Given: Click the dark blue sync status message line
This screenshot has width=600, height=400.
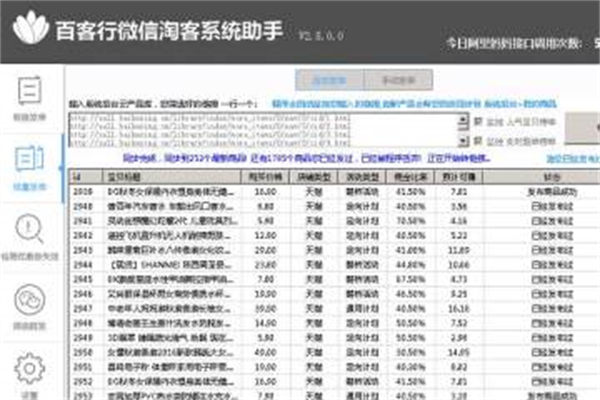Looking at the screenshot, I should 306,158.
